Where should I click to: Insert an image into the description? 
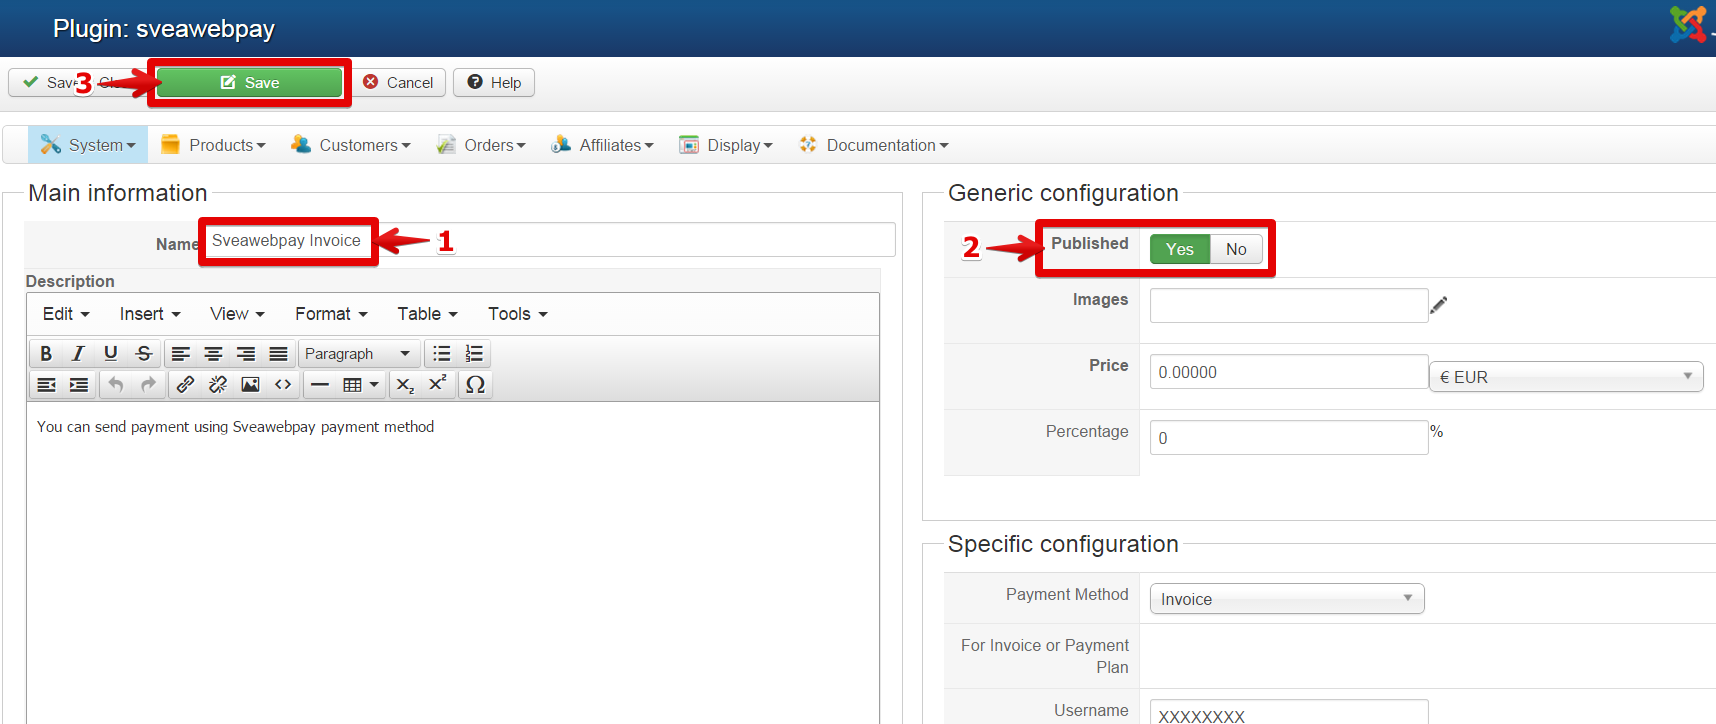coord(250,385)
